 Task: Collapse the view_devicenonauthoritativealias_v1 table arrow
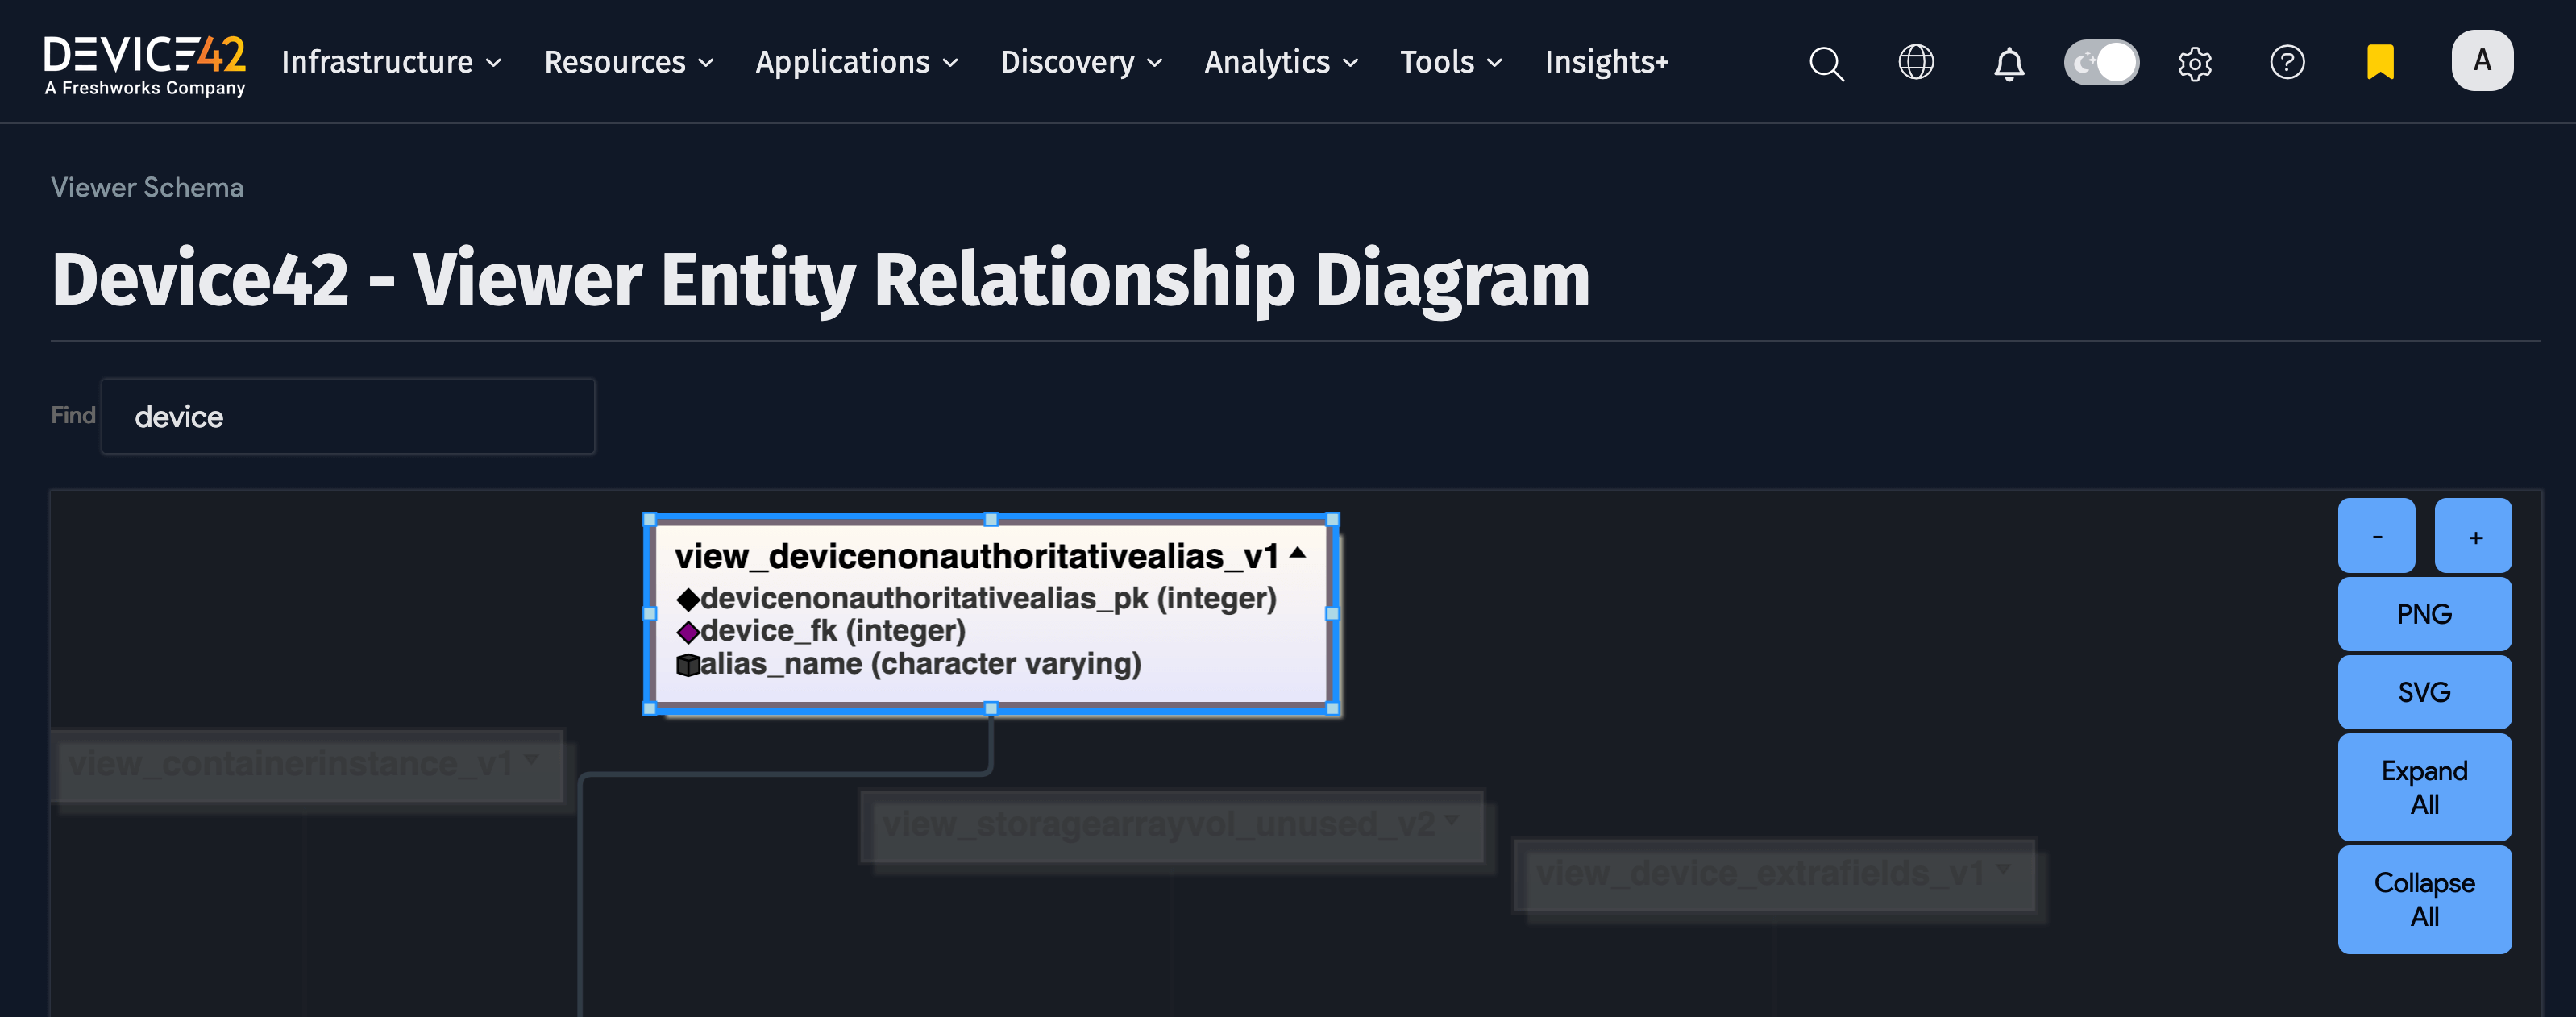pos(1298,552)
